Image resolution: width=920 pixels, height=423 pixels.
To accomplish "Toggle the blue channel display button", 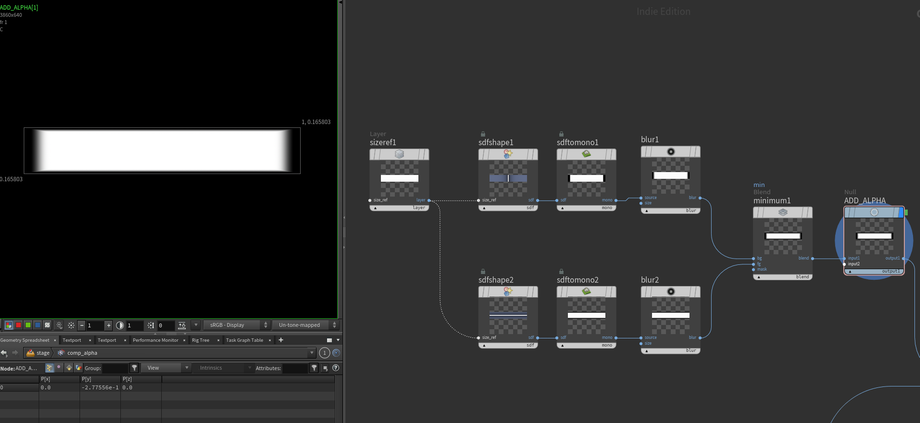I will click(37, 325).
